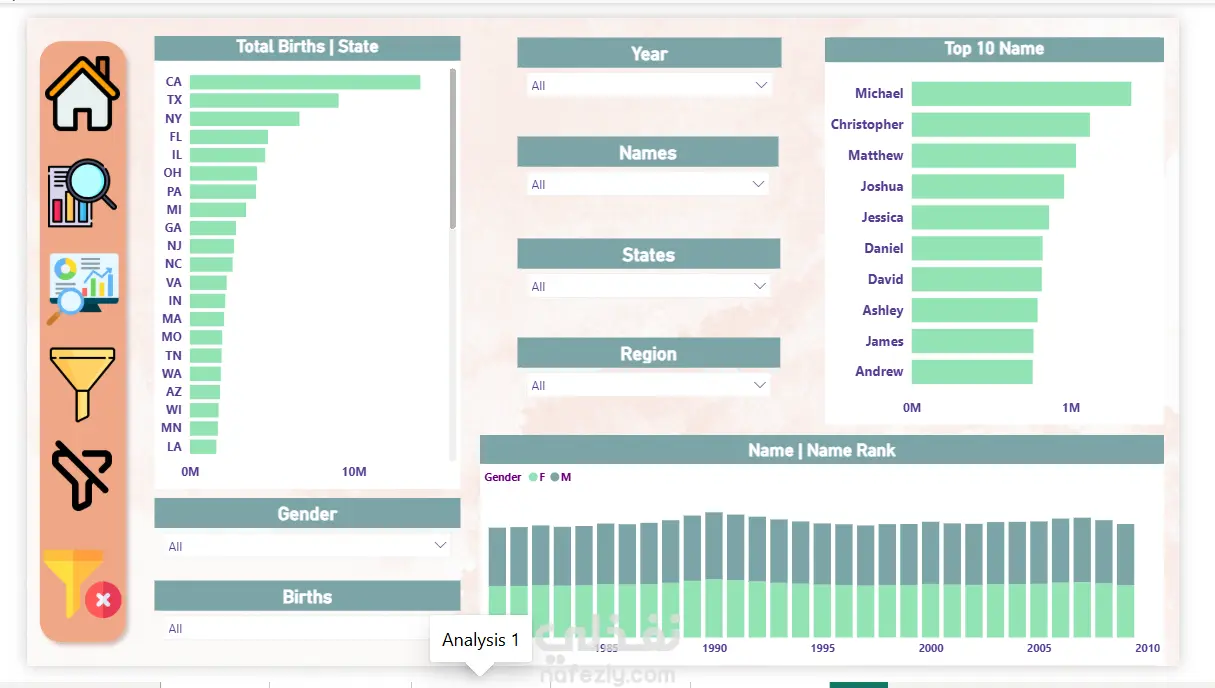Click the 10M axis label in state chart
Image resolution: width=1215 pixels, height=688 pixels.
click(354, 472)
